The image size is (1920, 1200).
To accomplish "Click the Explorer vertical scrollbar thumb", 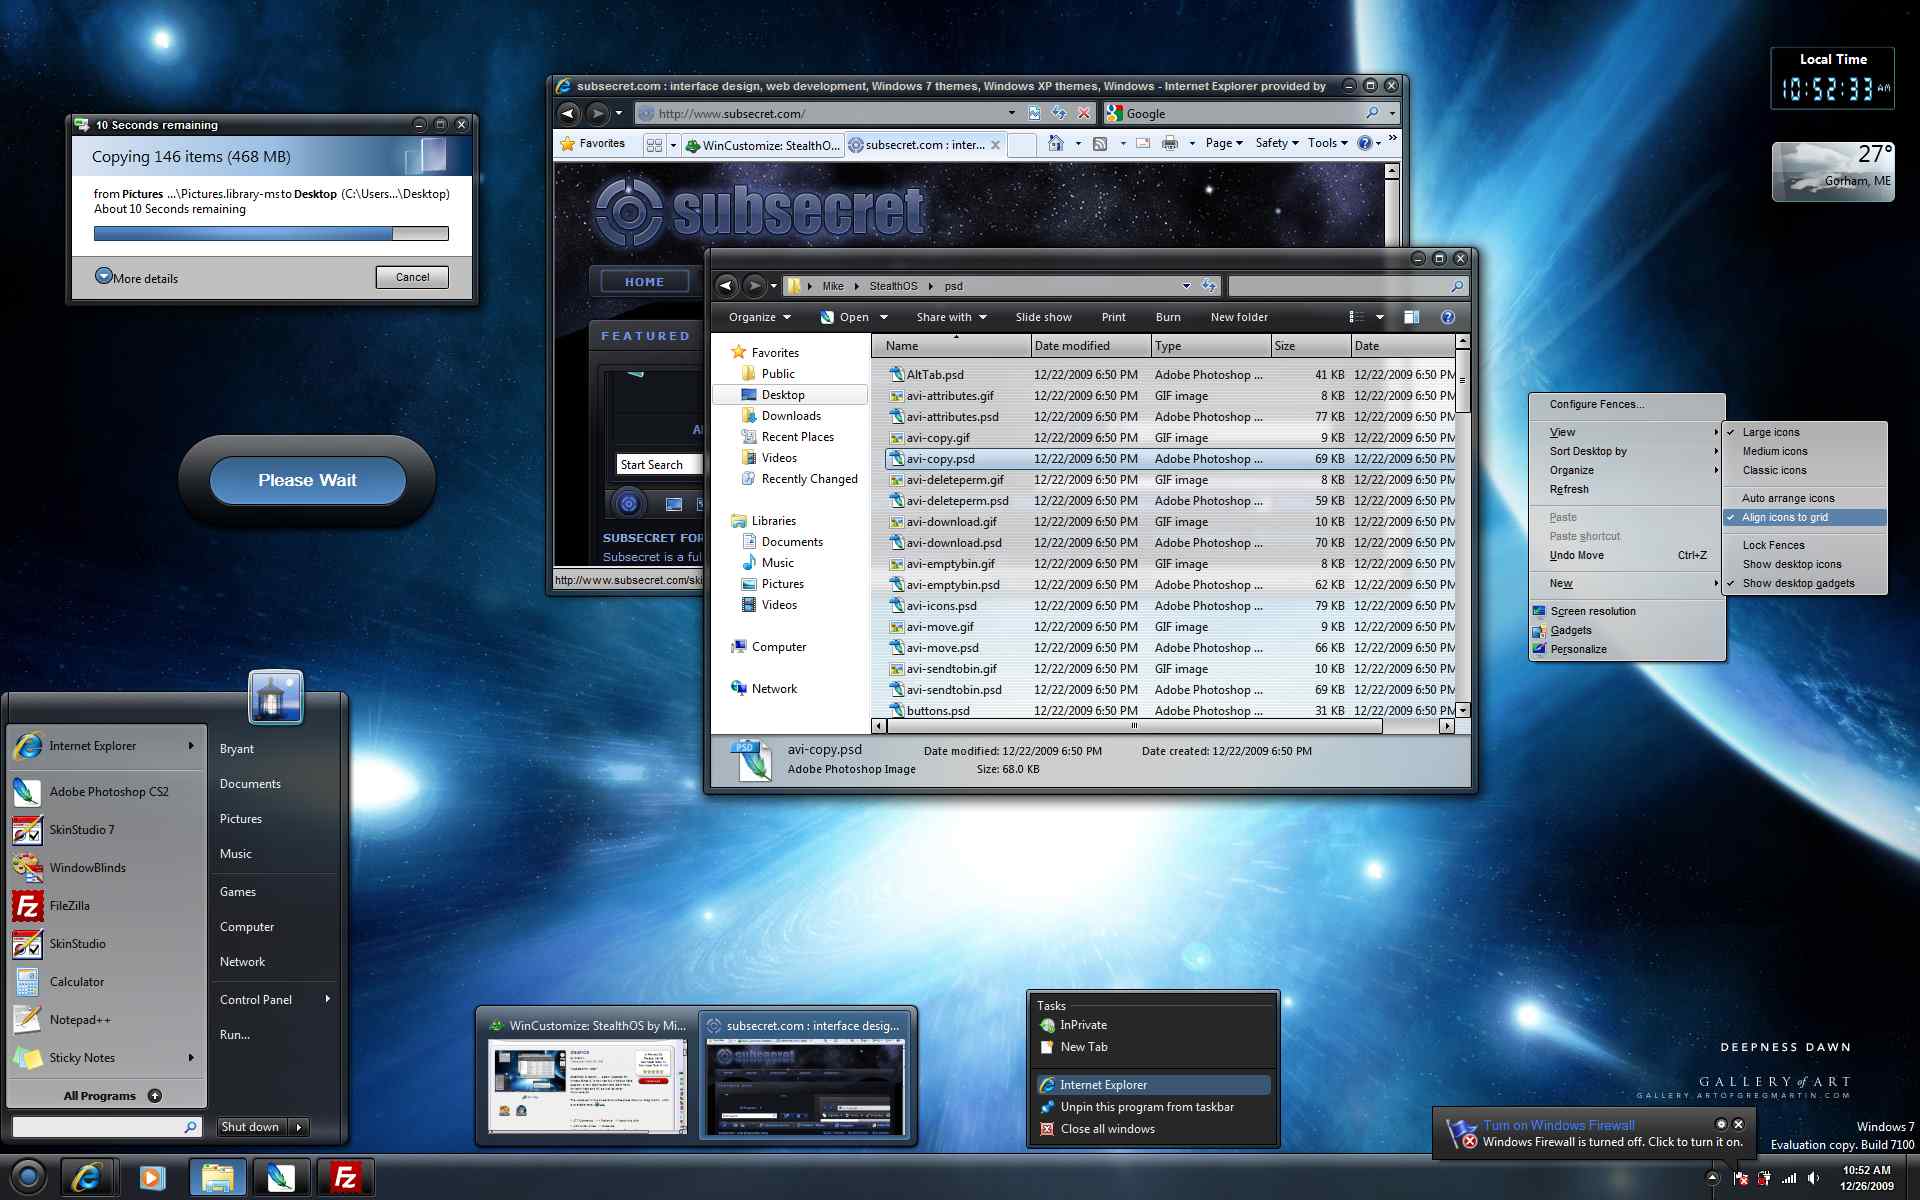I will click(x=1463, y=380).
